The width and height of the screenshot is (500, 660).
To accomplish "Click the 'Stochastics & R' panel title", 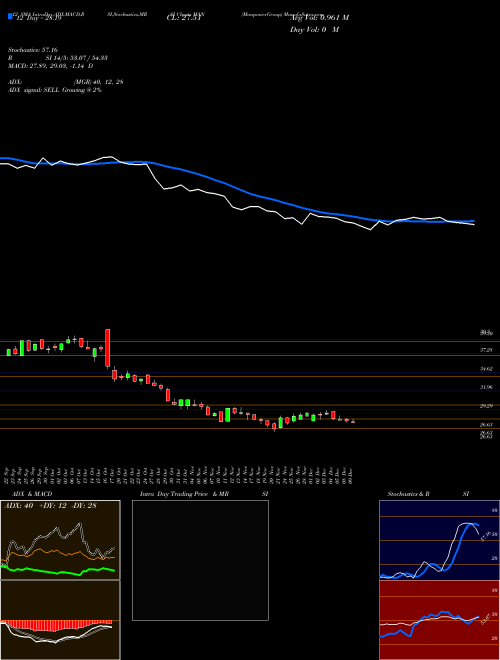I will (x=409, y=494).
